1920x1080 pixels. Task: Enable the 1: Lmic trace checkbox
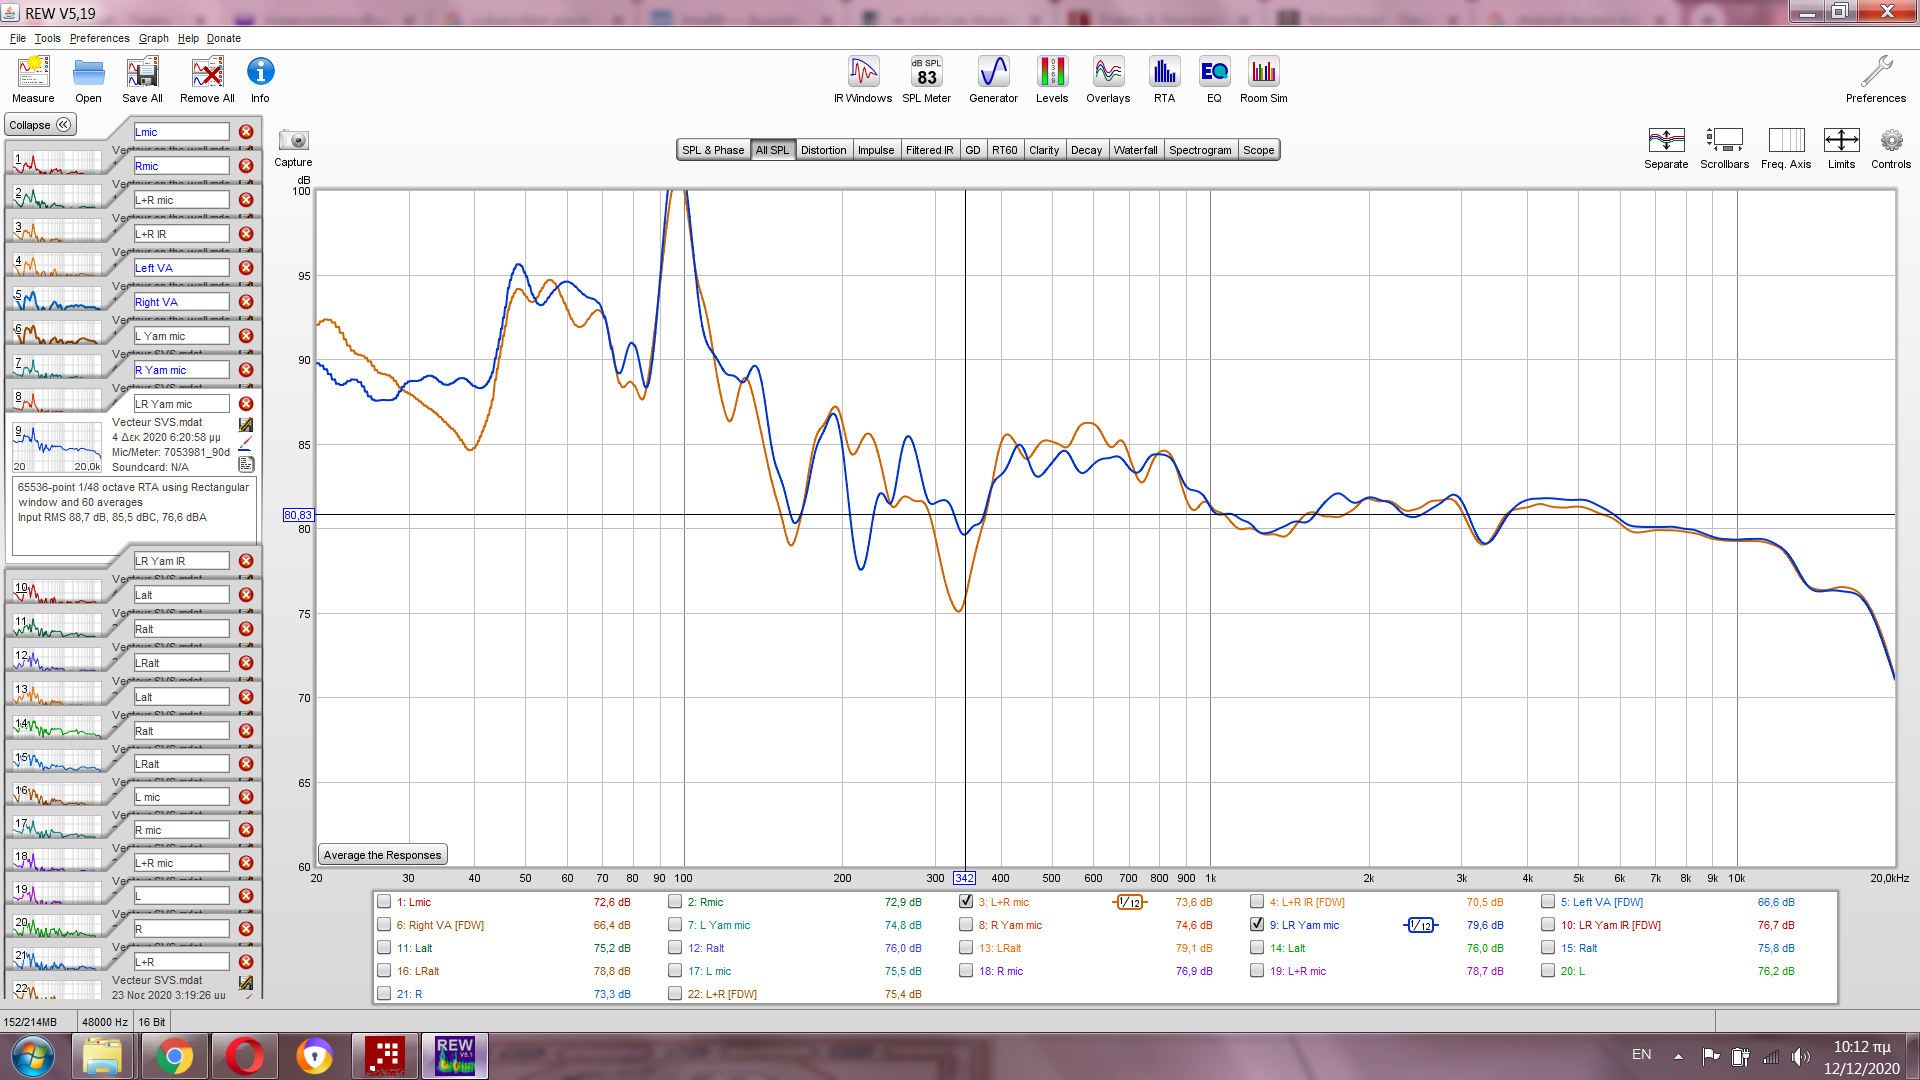point(384,902)
